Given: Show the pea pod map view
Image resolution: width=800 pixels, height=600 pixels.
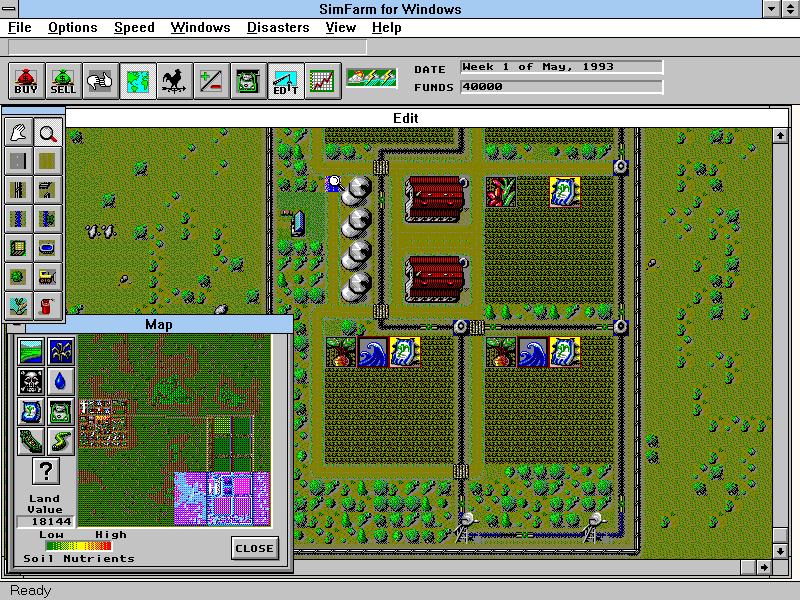Looking at the screenshot, I should (x=31, y=441).
